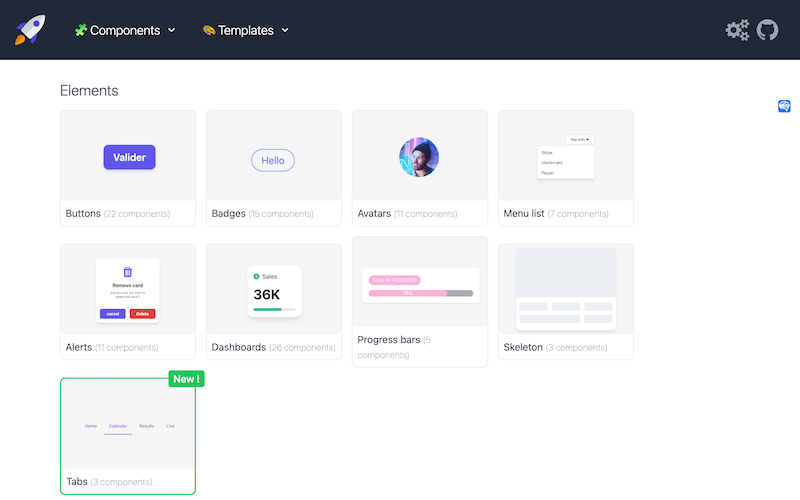The image size is (800, 500).
Task: Click the green Sales dot icon
Action: coord(257,277)
